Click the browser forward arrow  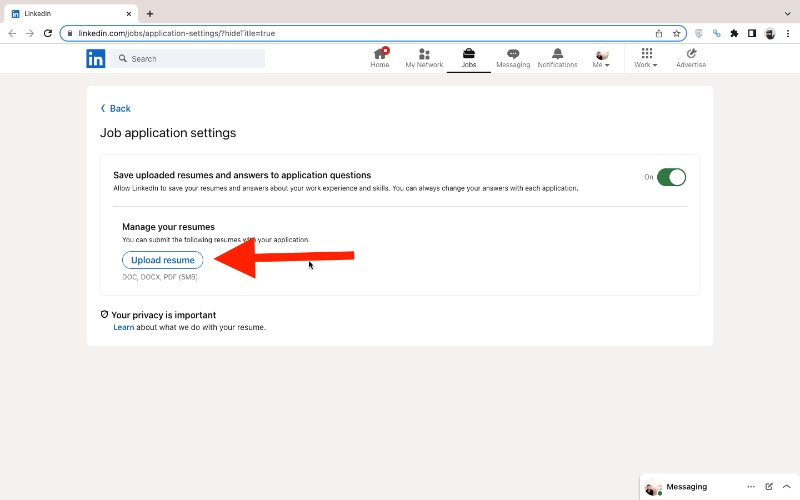30,33
